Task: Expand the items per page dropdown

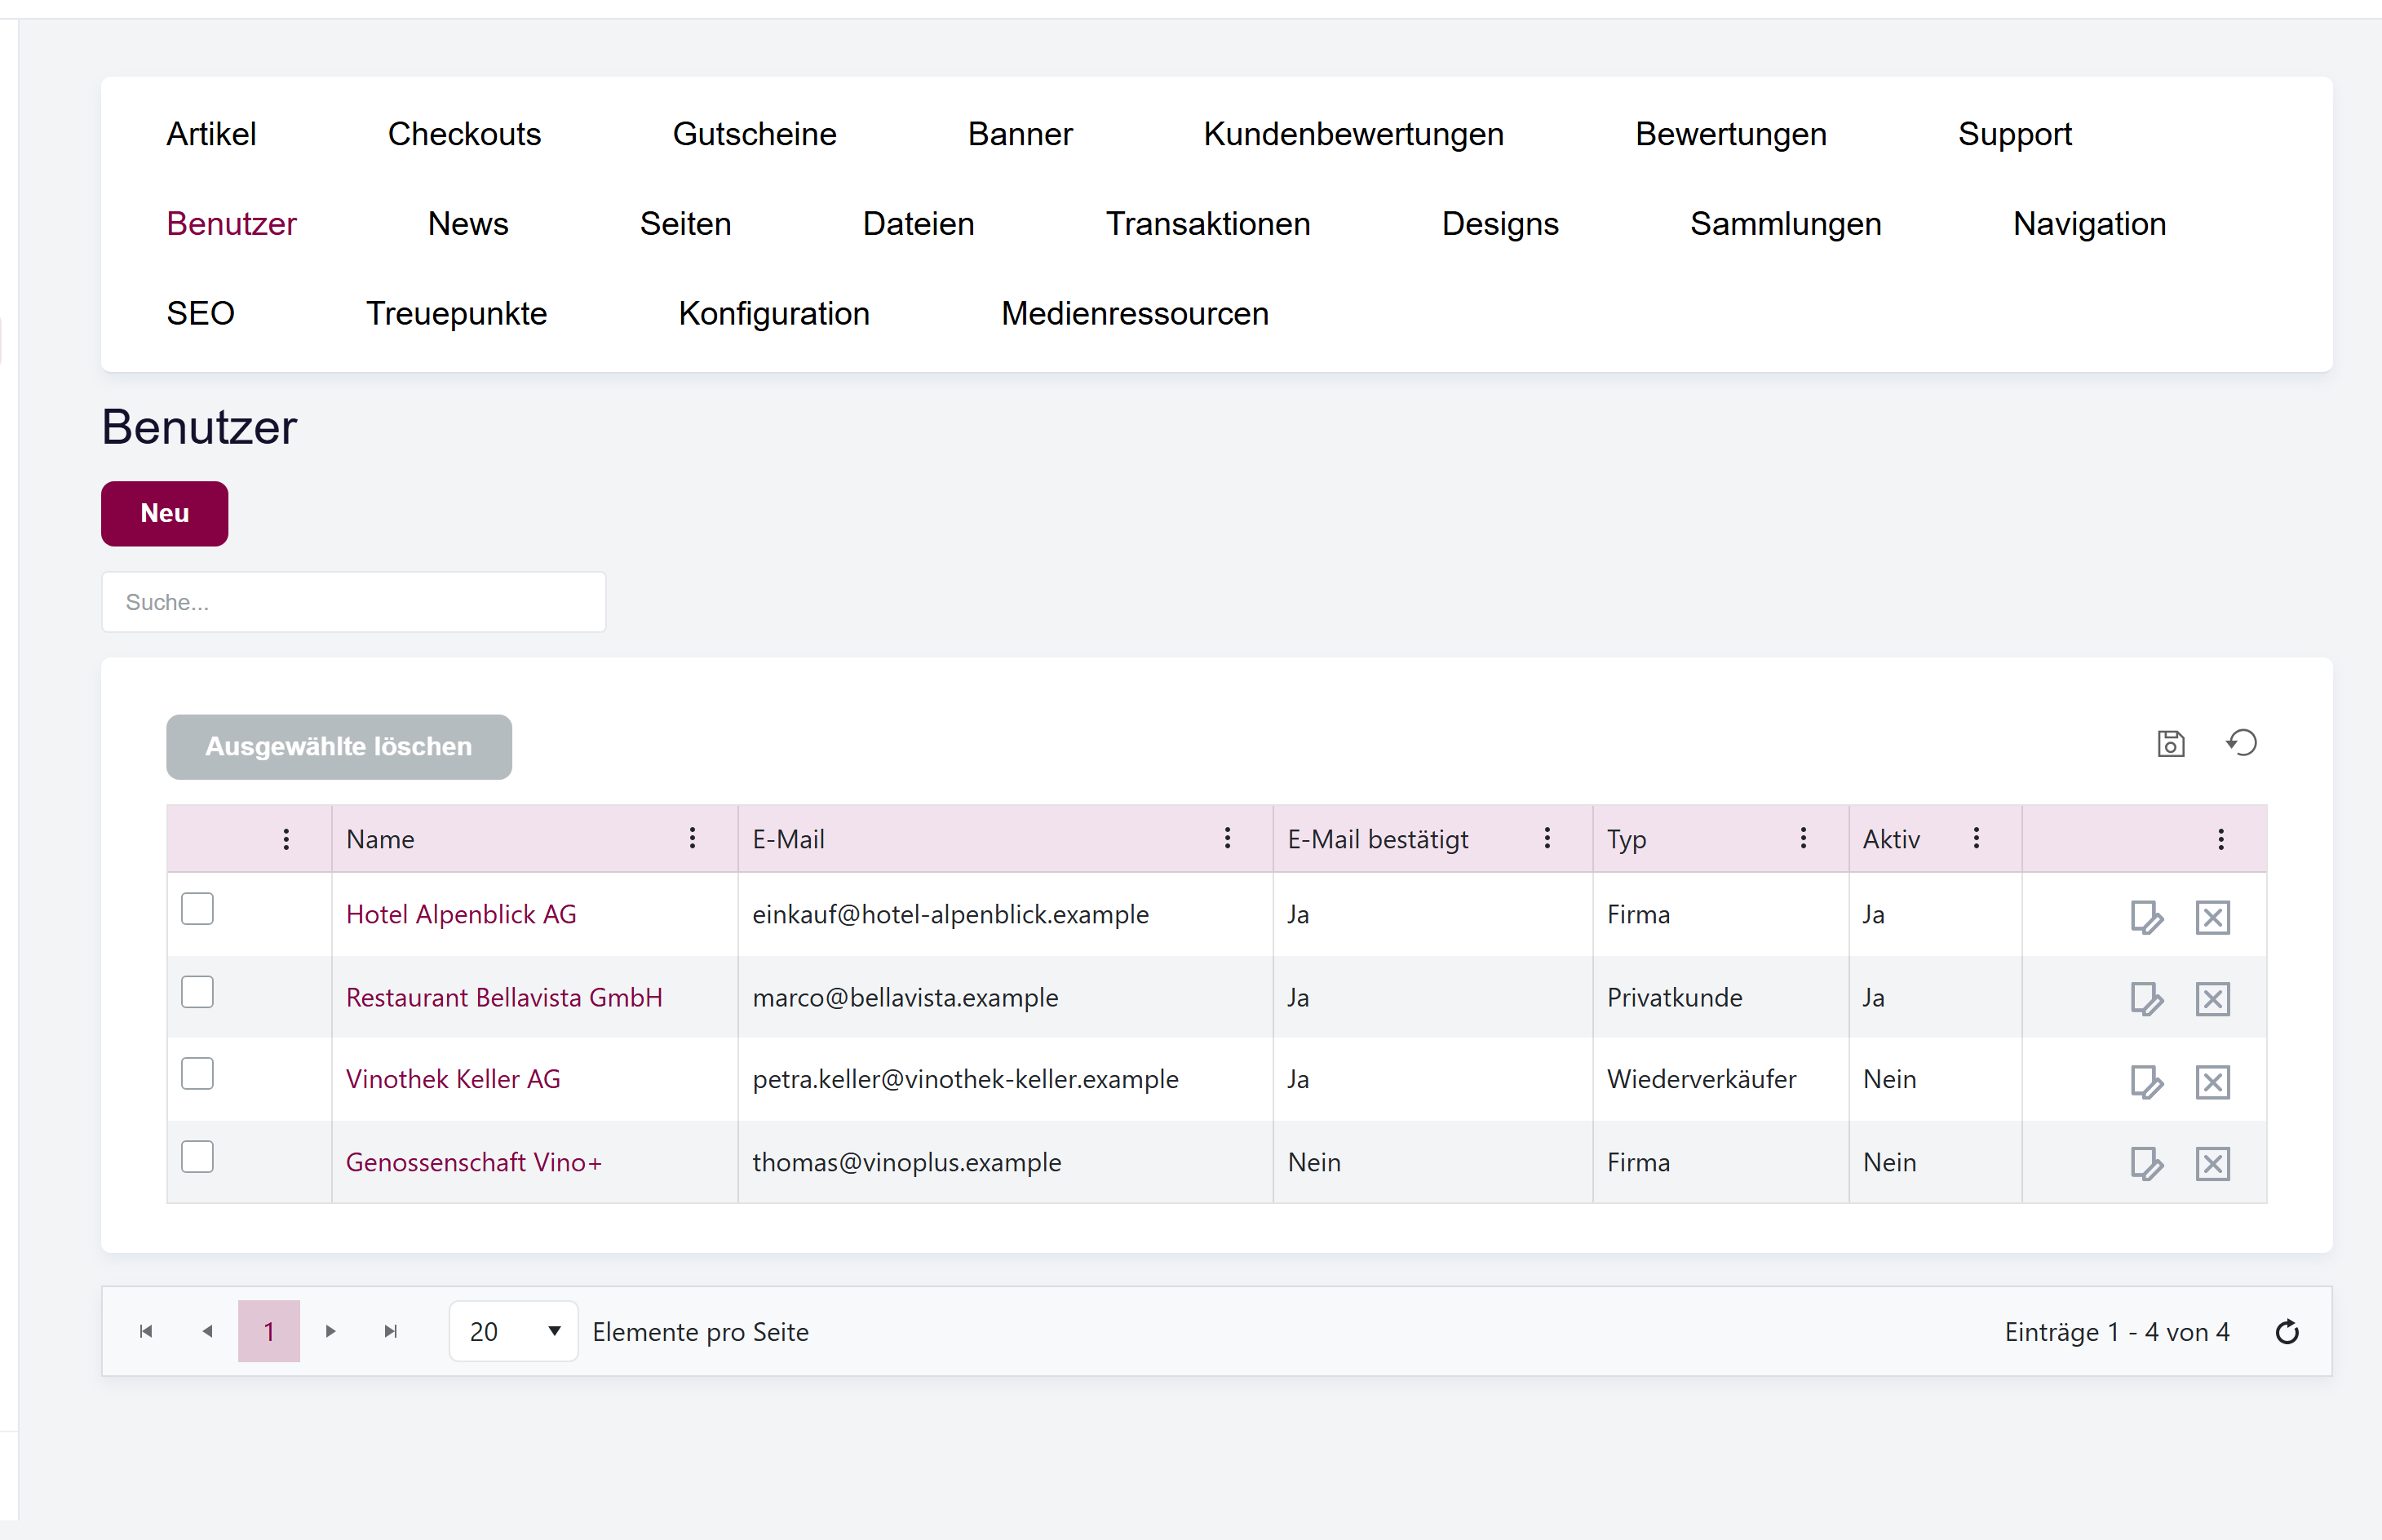Action: (x=513, y=1331)
